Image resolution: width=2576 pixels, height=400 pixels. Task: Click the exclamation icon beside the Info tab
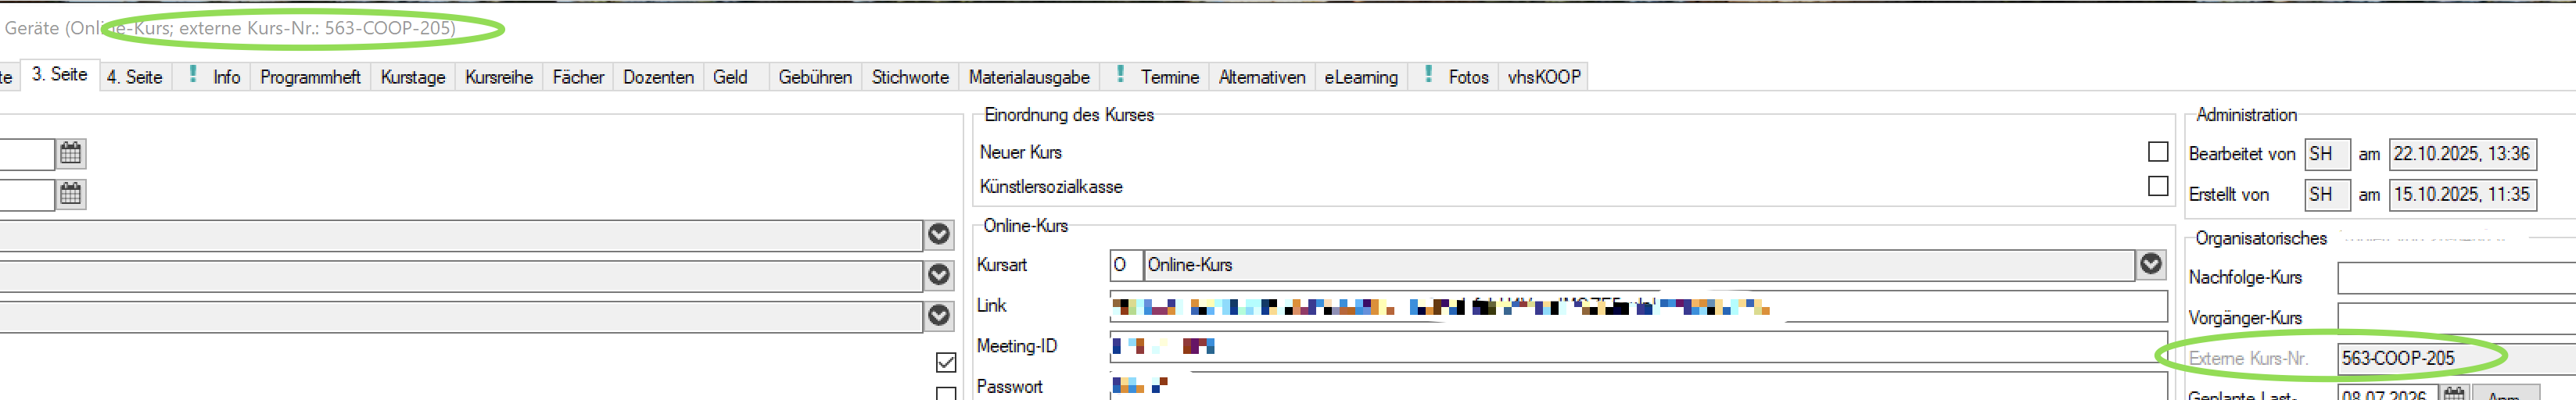point(192,75)
